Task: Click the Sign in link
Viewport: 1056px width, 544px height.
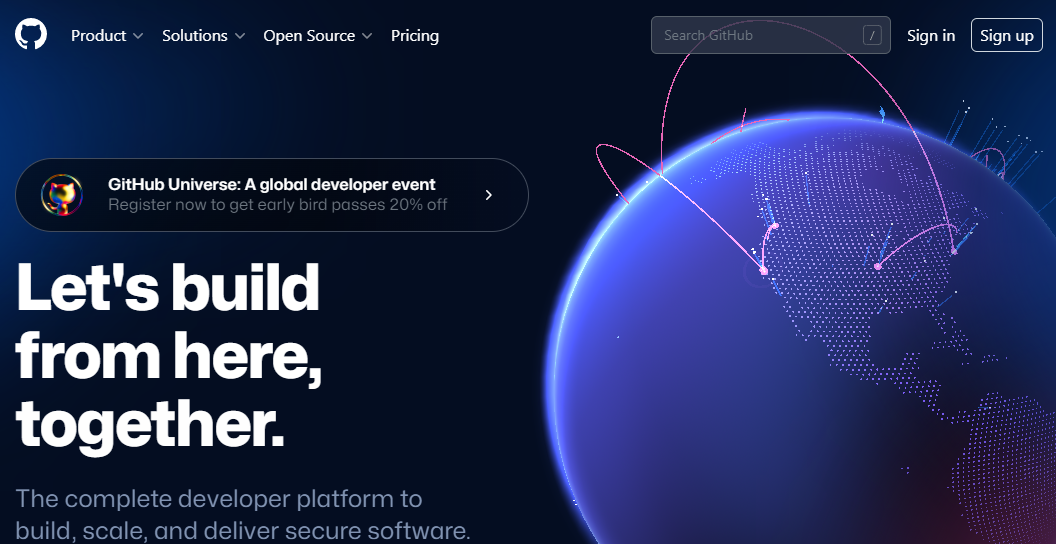Action: click(x=930, y=36)
